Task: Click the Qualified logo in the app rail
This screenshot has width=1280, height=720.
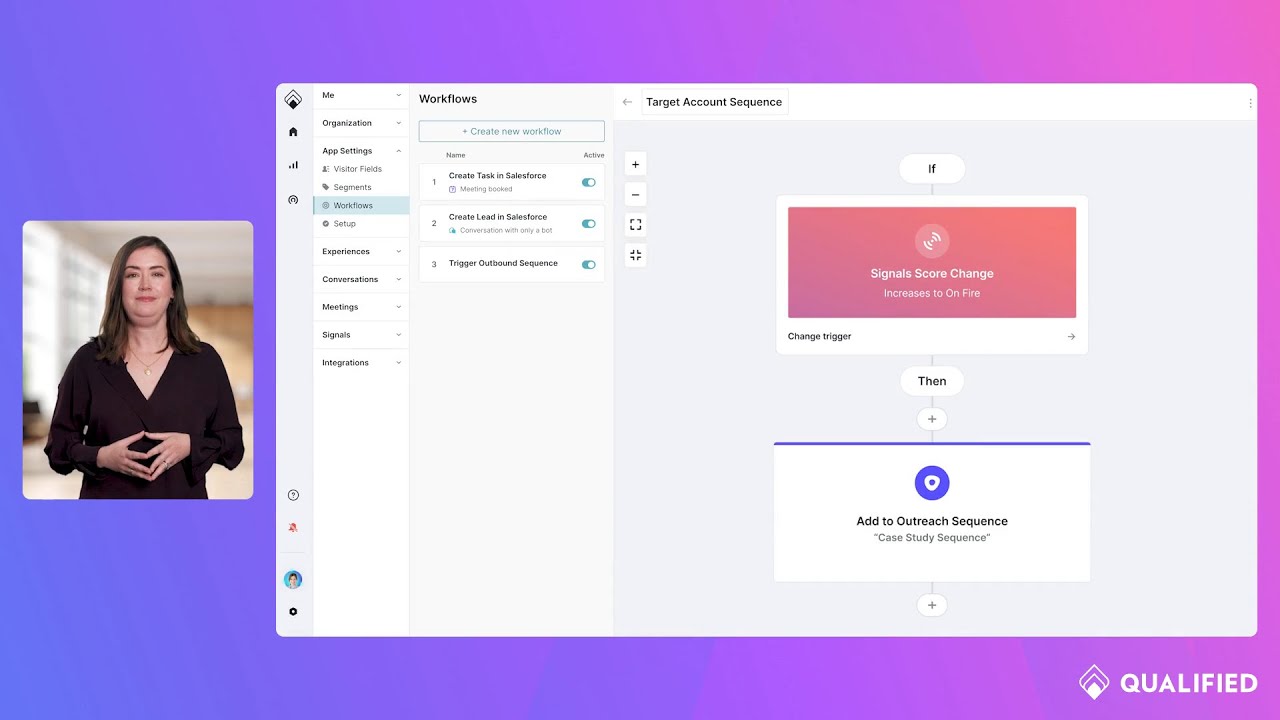Action: (x=293, y=99)
